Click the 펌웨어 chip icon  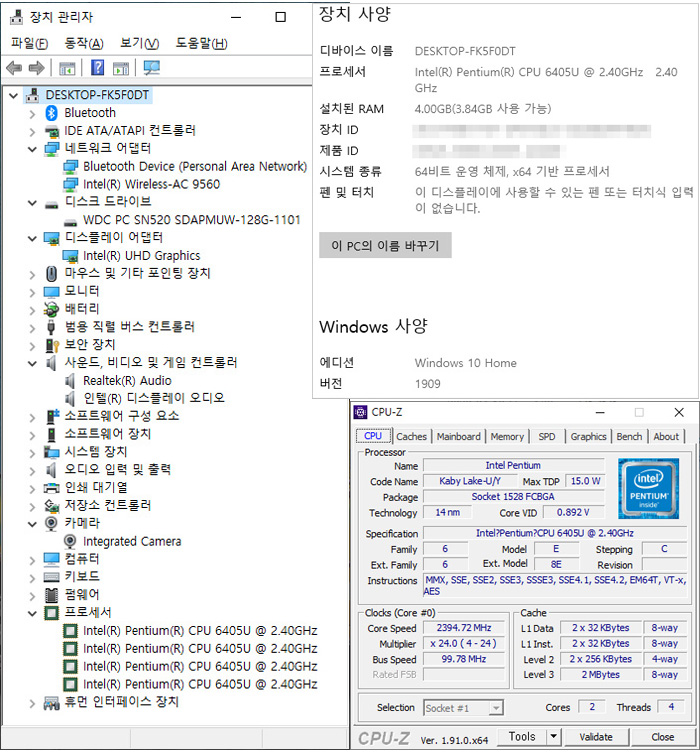tap(51, 595)
